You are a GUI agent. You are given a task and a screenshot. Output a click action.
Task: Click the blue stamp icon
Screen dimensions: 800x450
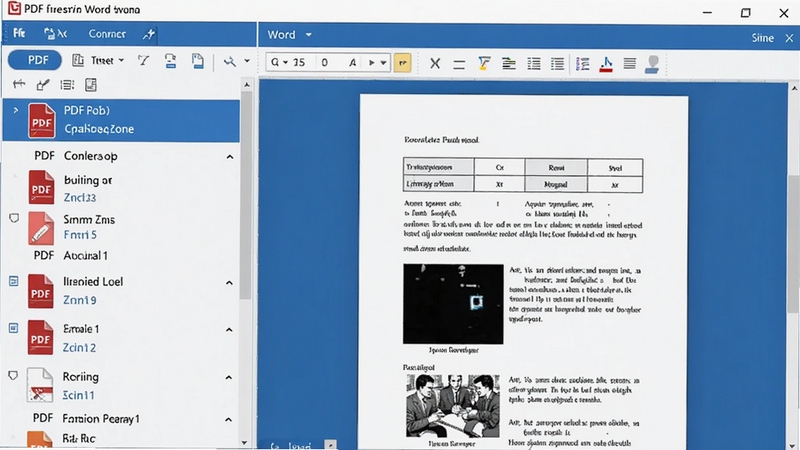[x=652, y=64]
